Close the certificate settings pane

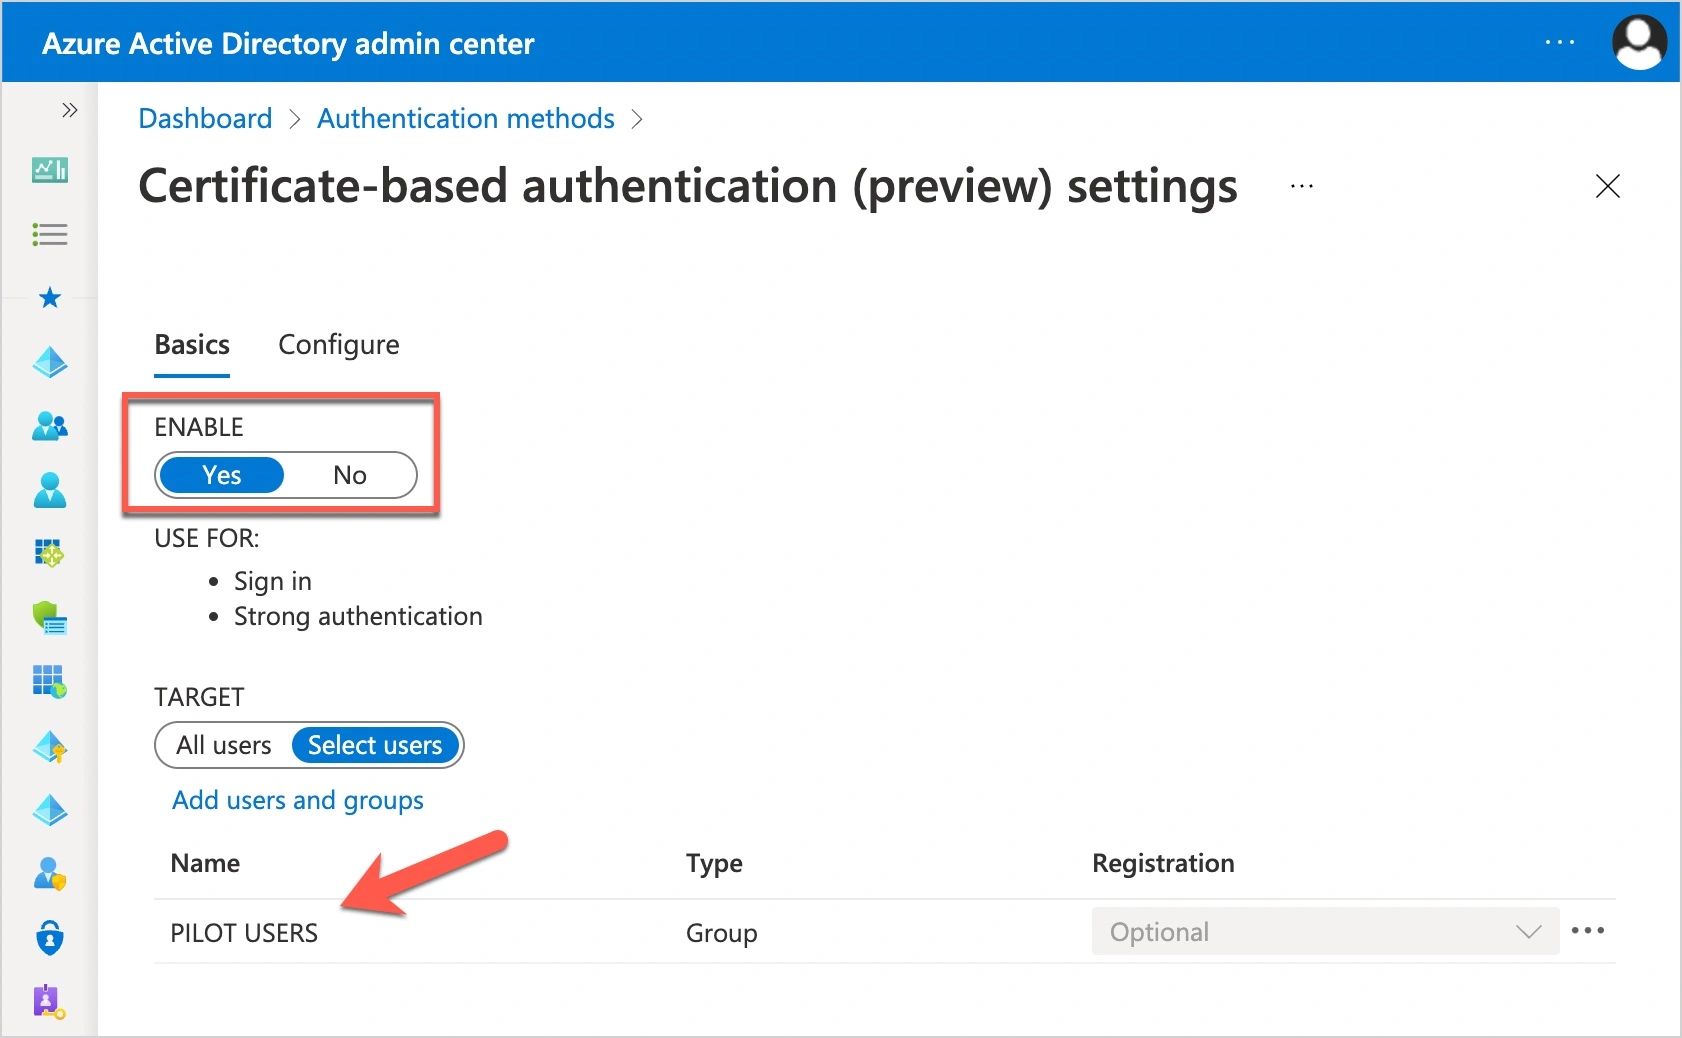click(1607, 186)
